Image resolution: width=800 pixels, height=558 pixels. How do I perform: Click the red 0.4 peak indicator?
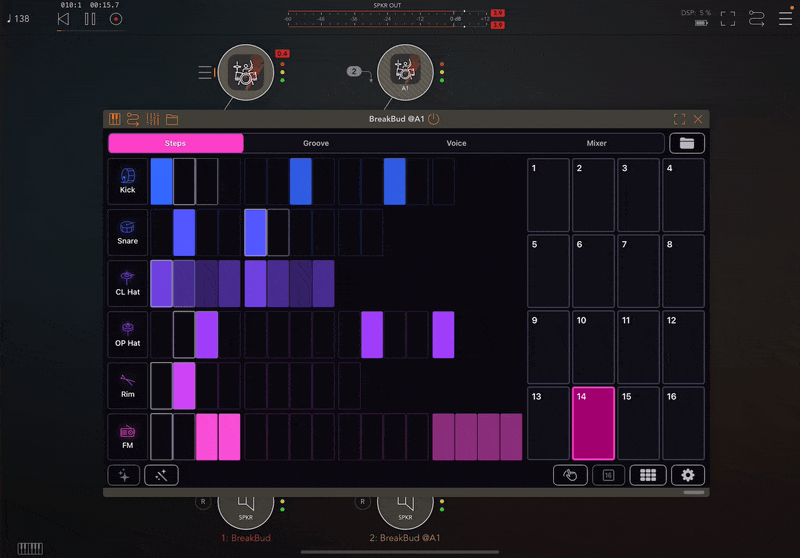click(x=282, y=54)
